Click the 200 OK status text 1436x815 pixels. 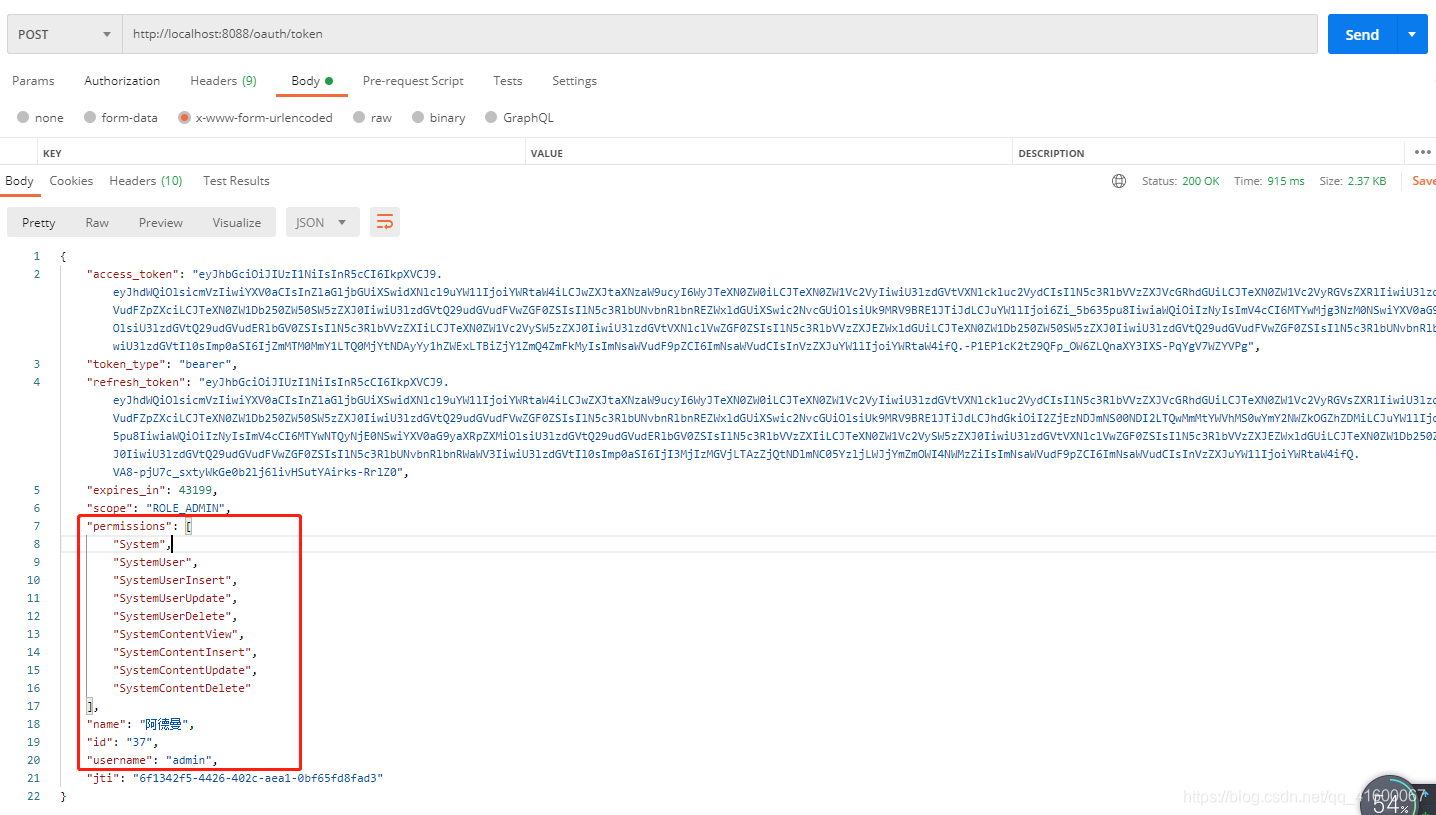(1199, 181)
